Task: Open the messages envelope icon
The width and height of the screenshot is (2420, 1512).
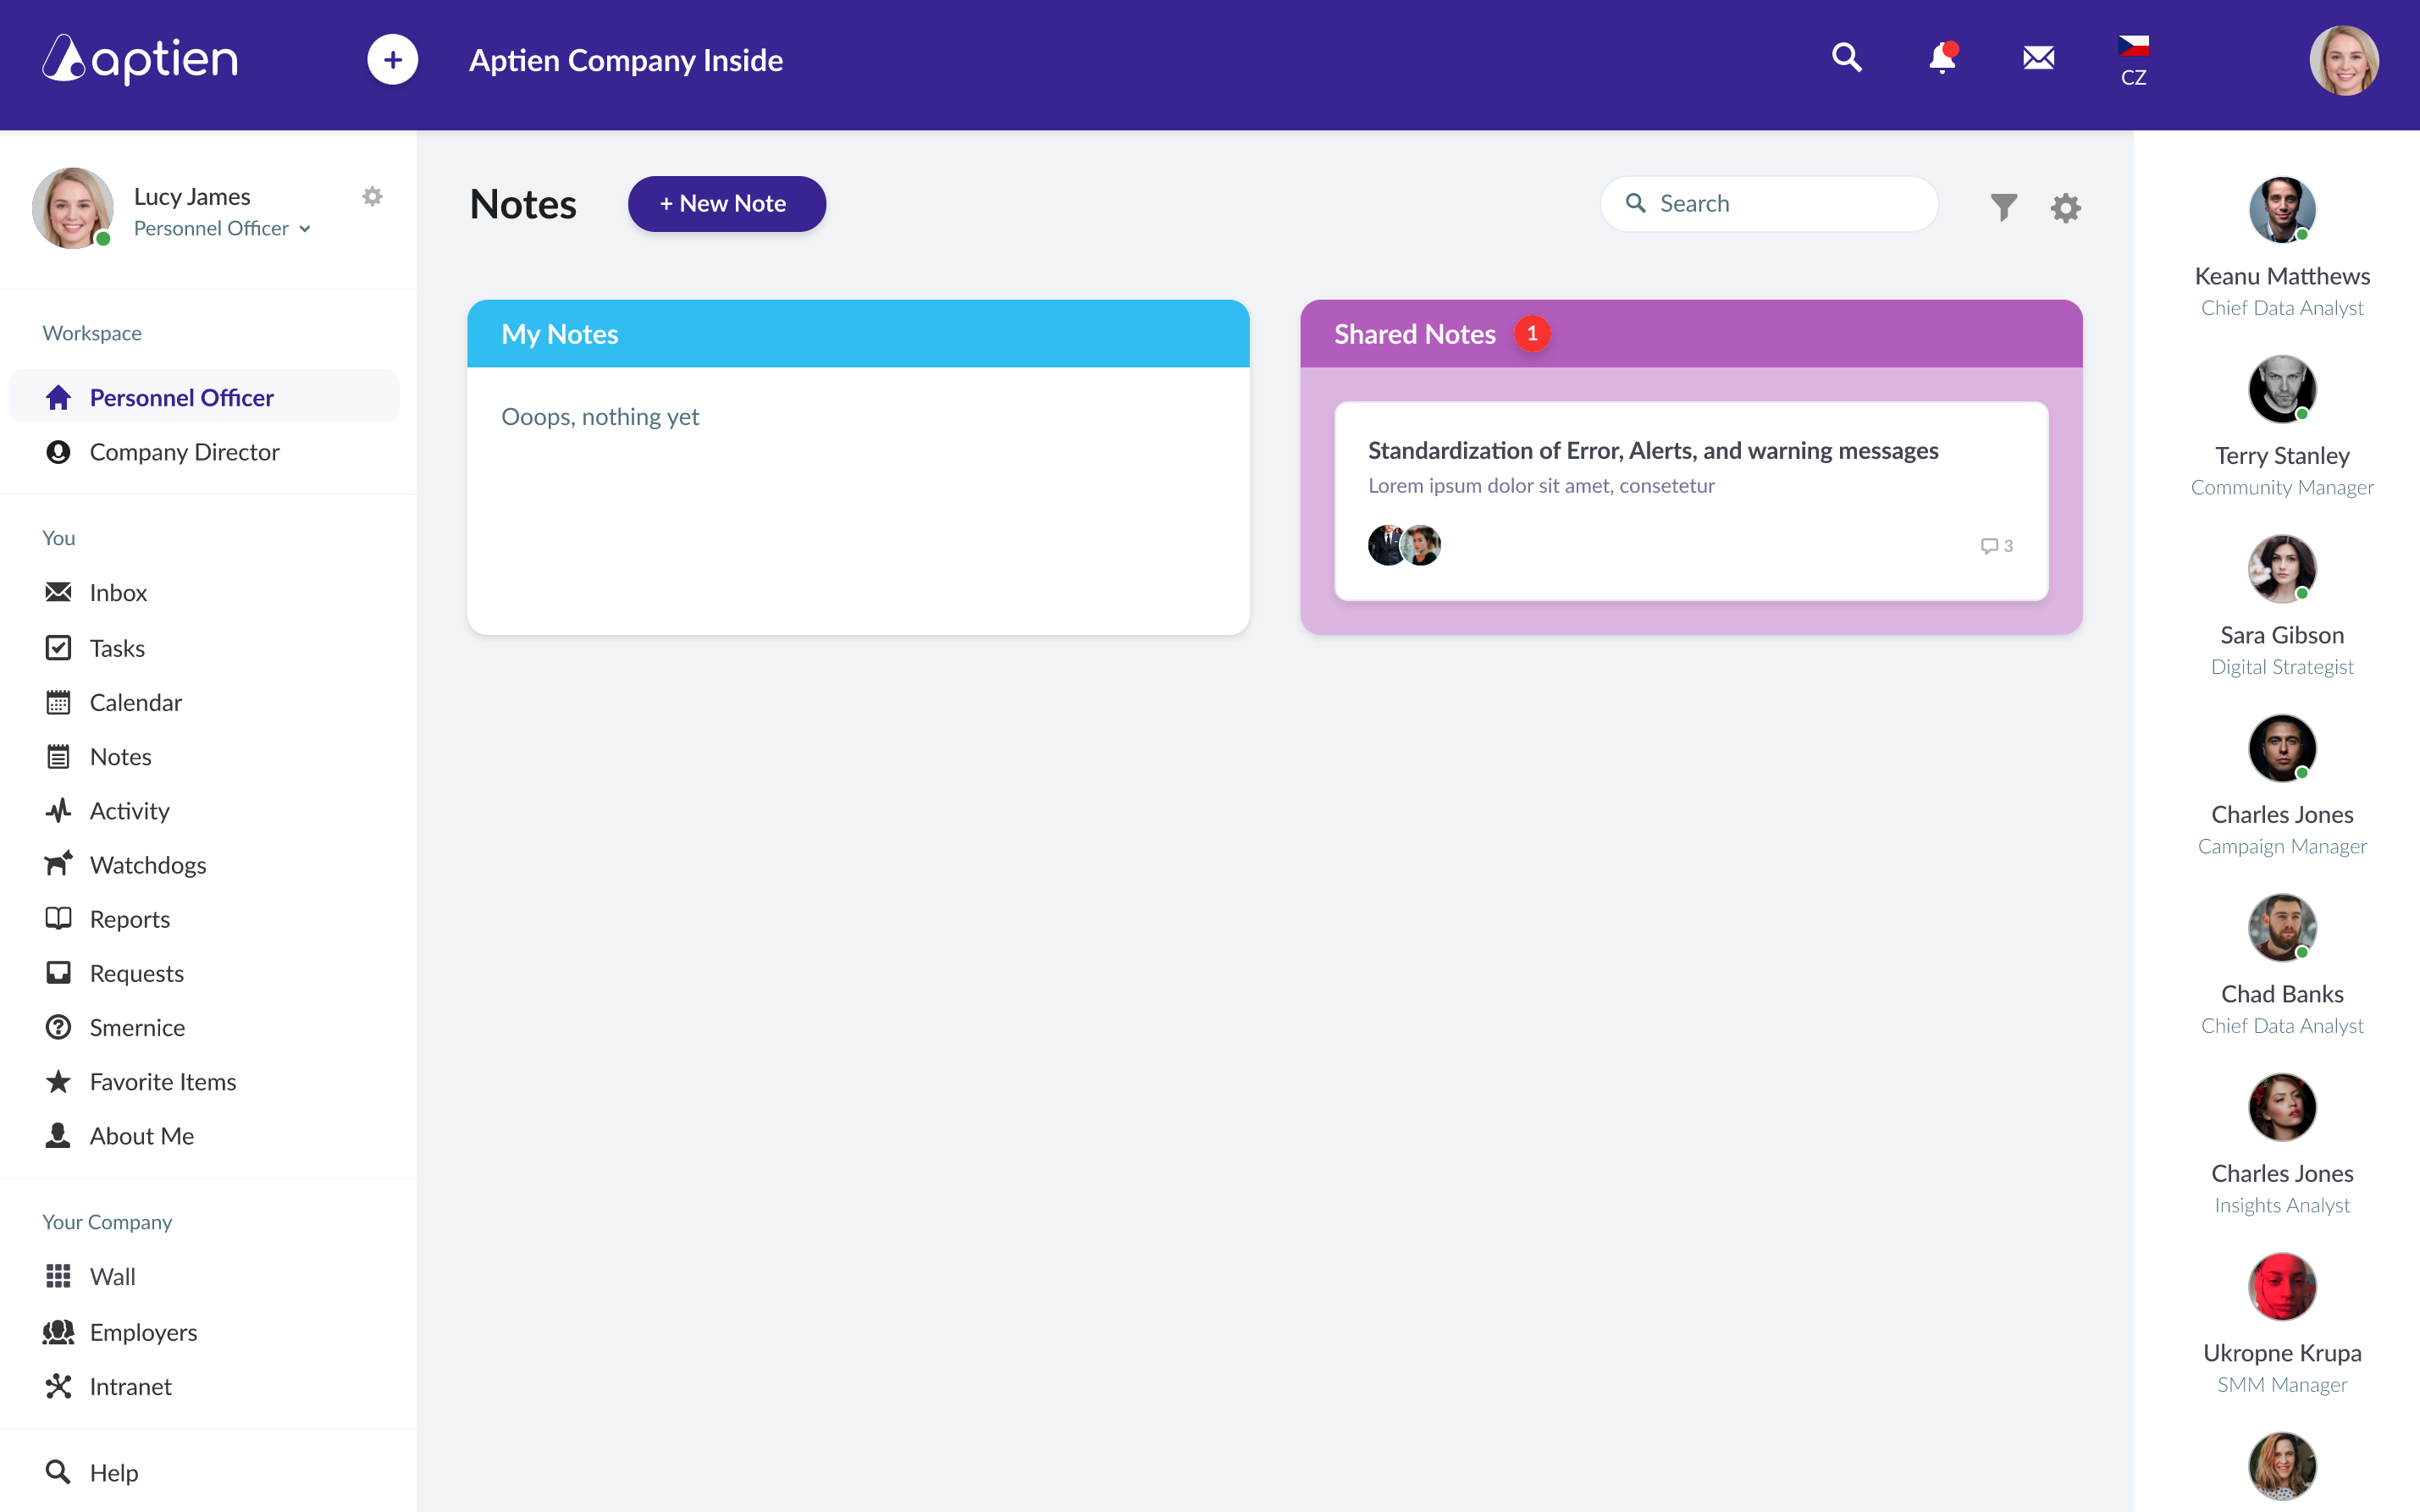Action: pyautogui.click(x=2038, y=59)
